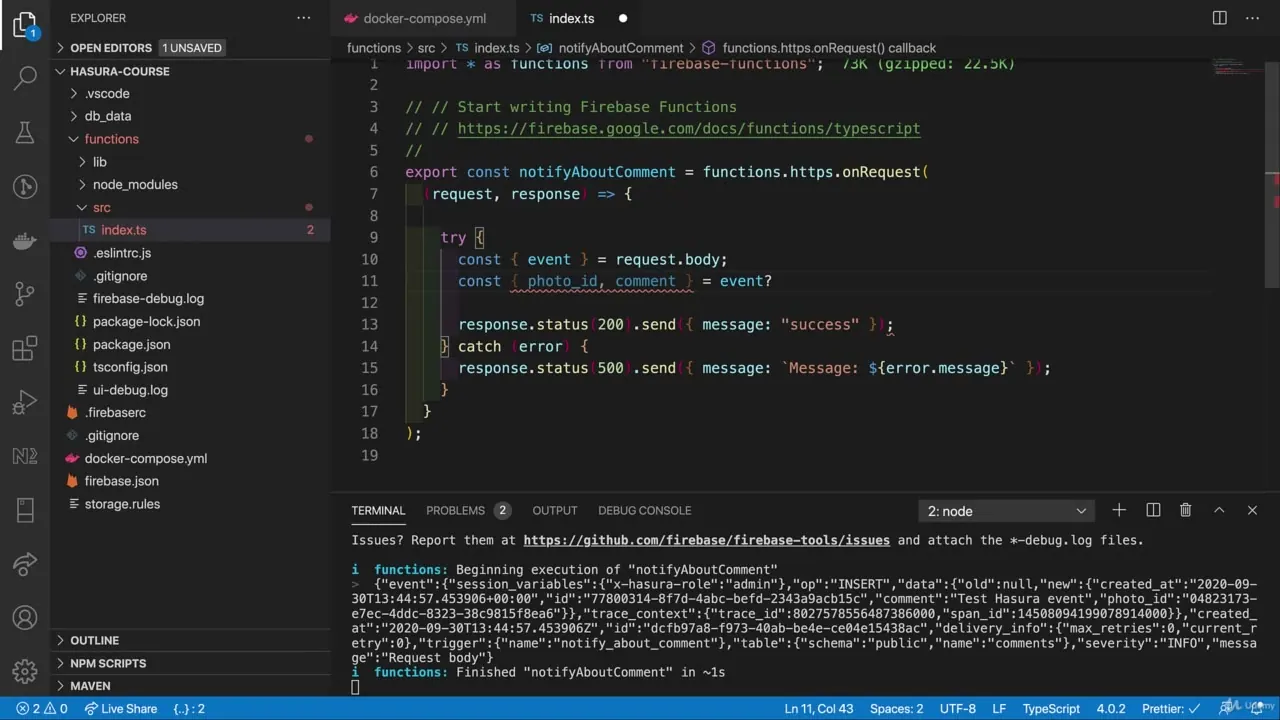Screen dimensions: 1280x720
Task: Open the N2 extension icon
Action: click(25, 456)
